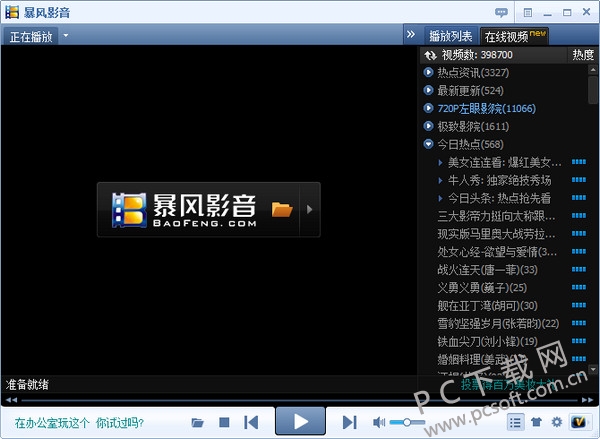
Task: Open the video 三大影帝力挺向太称艰…
Action: pos(496,216)
